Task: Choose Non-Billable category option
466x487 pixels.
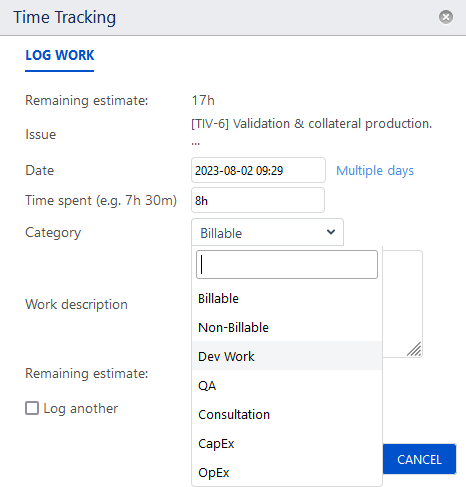Action: pyautogui.click(x=287, y=327)
